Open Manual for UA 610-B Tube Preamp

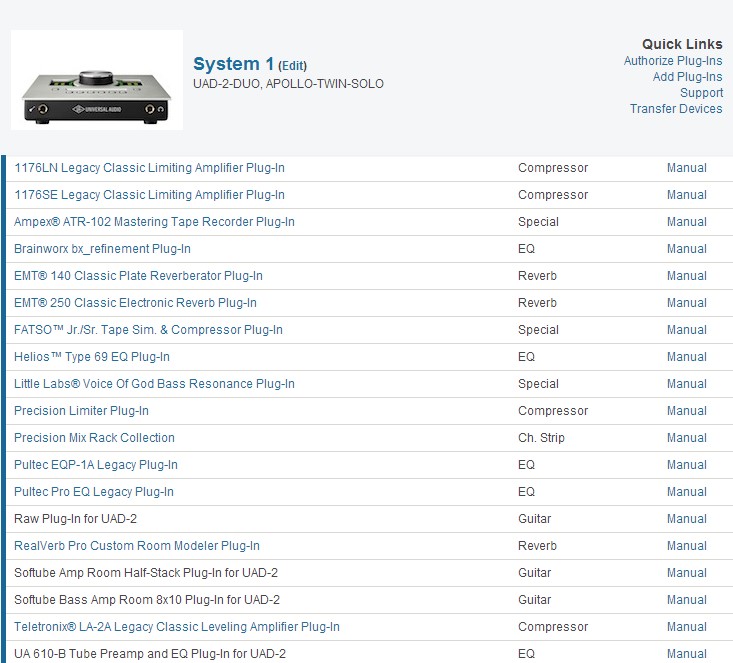coord(687,654)
